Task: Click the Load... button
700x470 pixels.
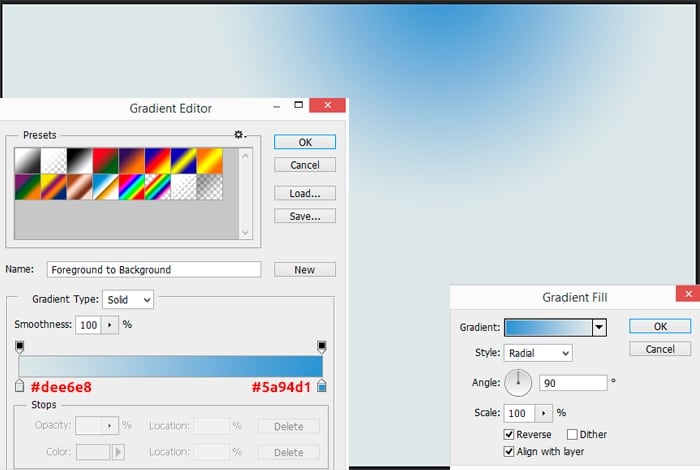Action: point(304,193)
